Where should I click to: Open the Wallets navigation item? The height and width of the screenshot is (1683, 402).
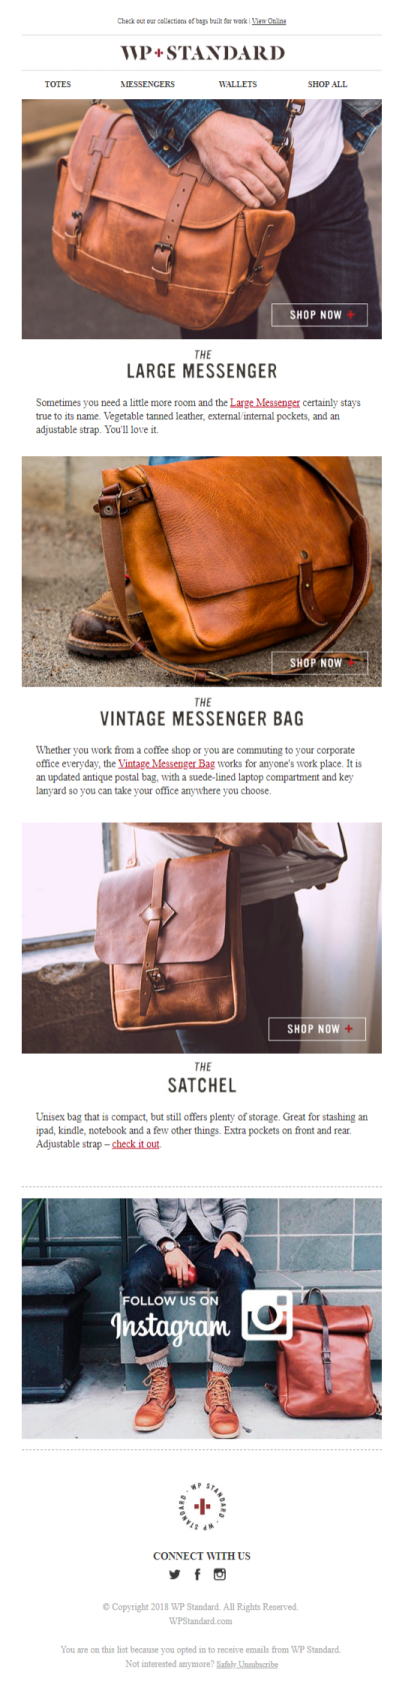pos(238,84)
